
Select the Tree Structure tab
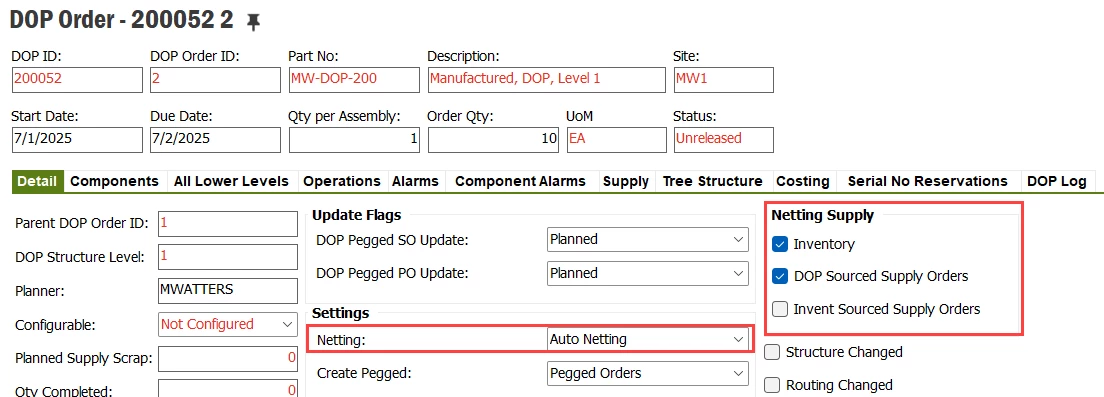(713, 181)
